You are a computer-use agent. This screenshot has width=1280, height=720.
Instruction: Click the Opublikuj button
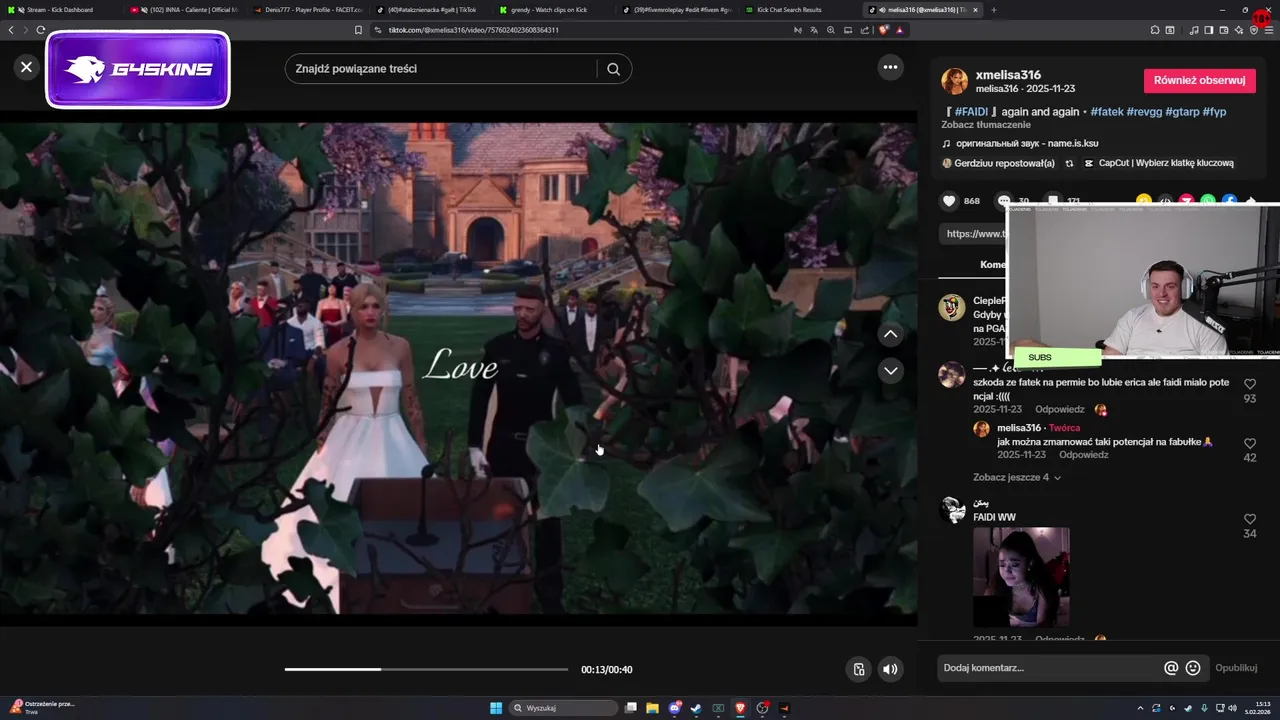pyautogui.click(x=1236, y=668)
